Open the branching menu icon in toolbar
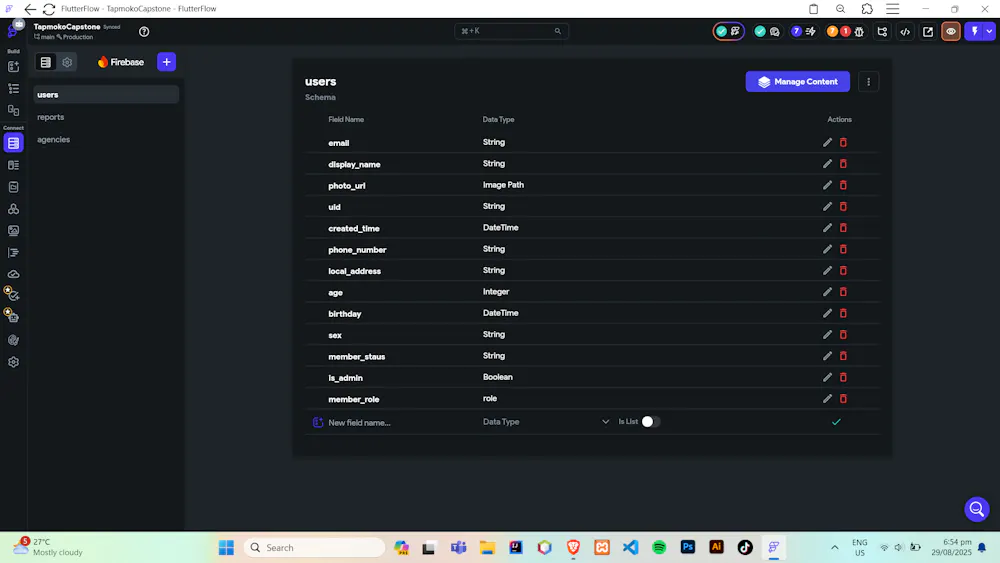The width and height of the screenshot is (1000, 563). click(x=882, y=31)
